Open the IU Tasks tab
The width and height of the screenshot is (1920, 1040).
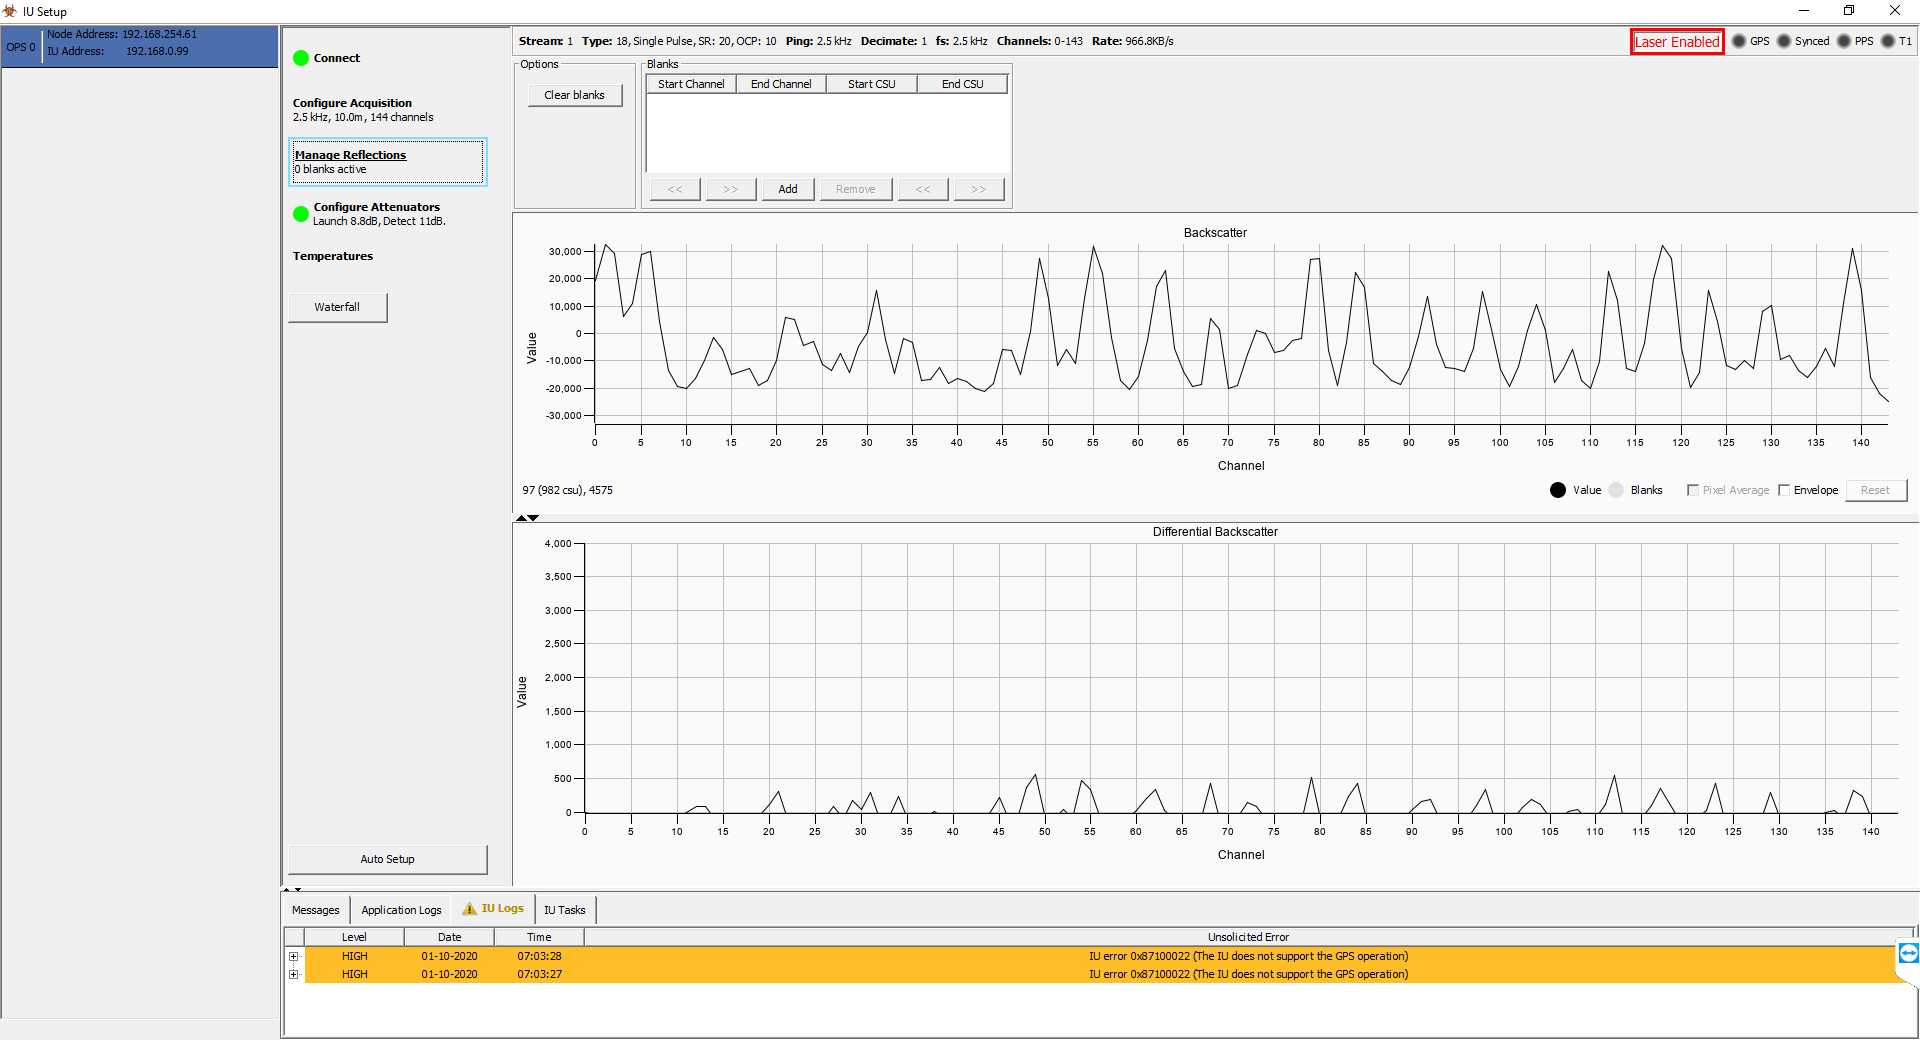coord(565,910)
